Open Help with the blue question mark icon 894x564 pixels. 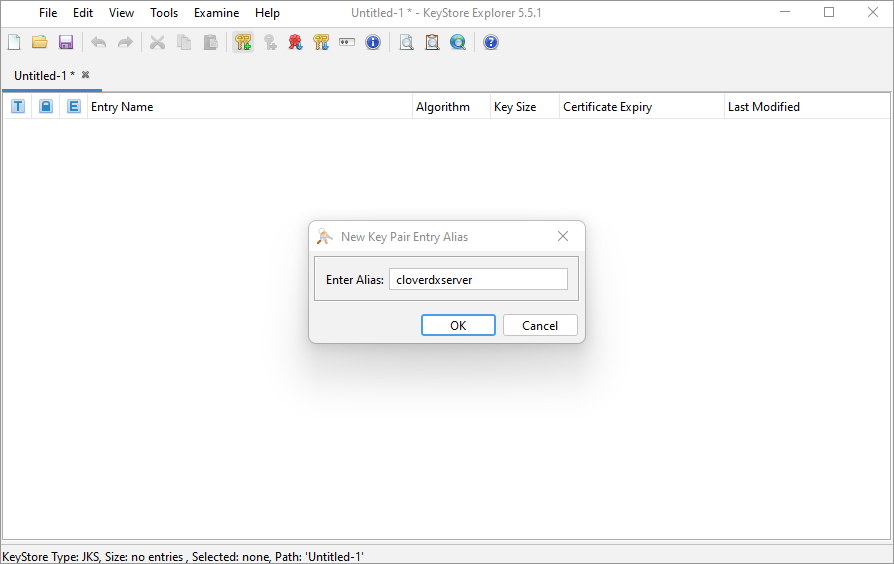[x=491, y=42]
